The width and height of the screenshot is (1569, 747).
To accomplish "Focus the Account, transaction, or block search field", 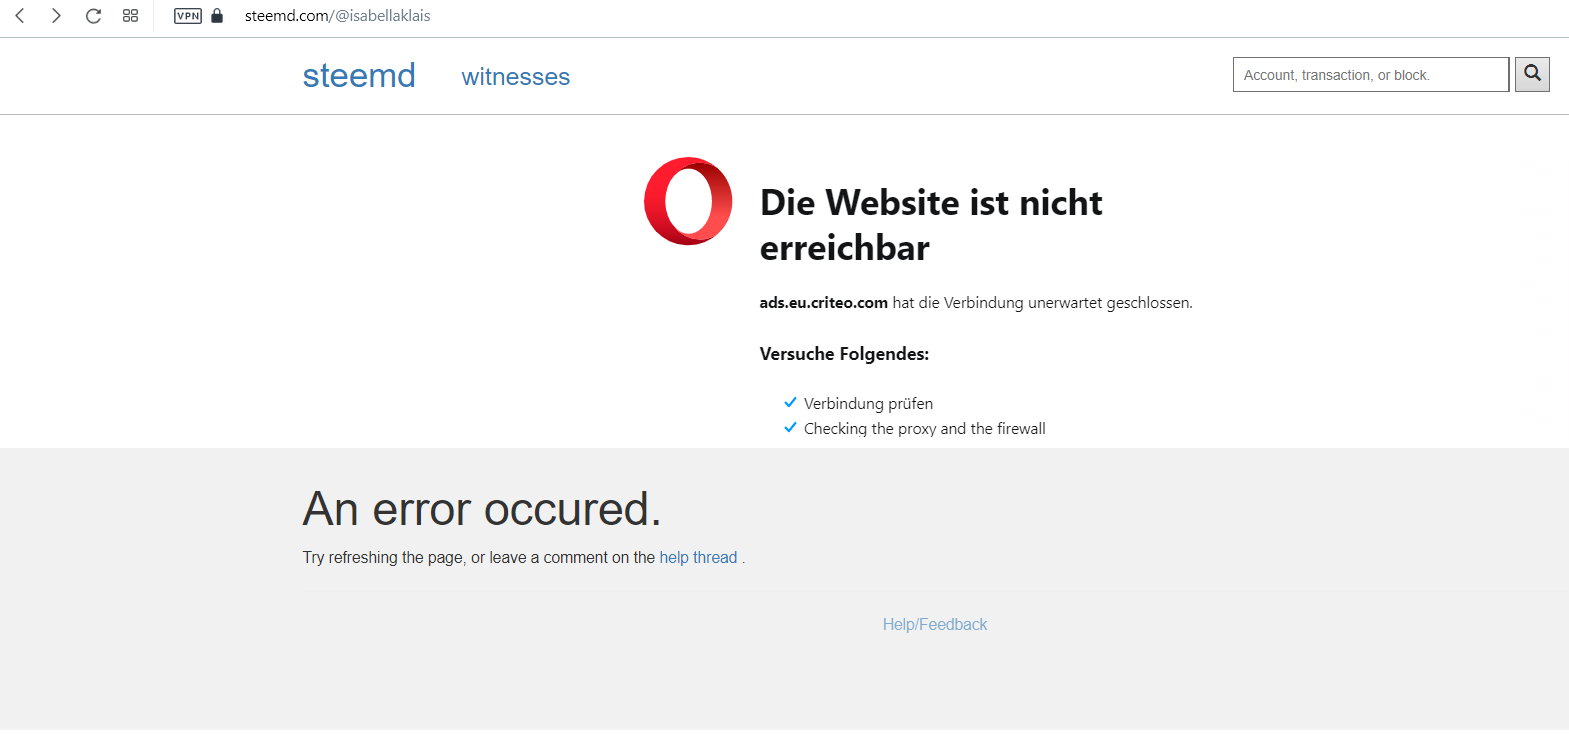I will pos(1371,75).
